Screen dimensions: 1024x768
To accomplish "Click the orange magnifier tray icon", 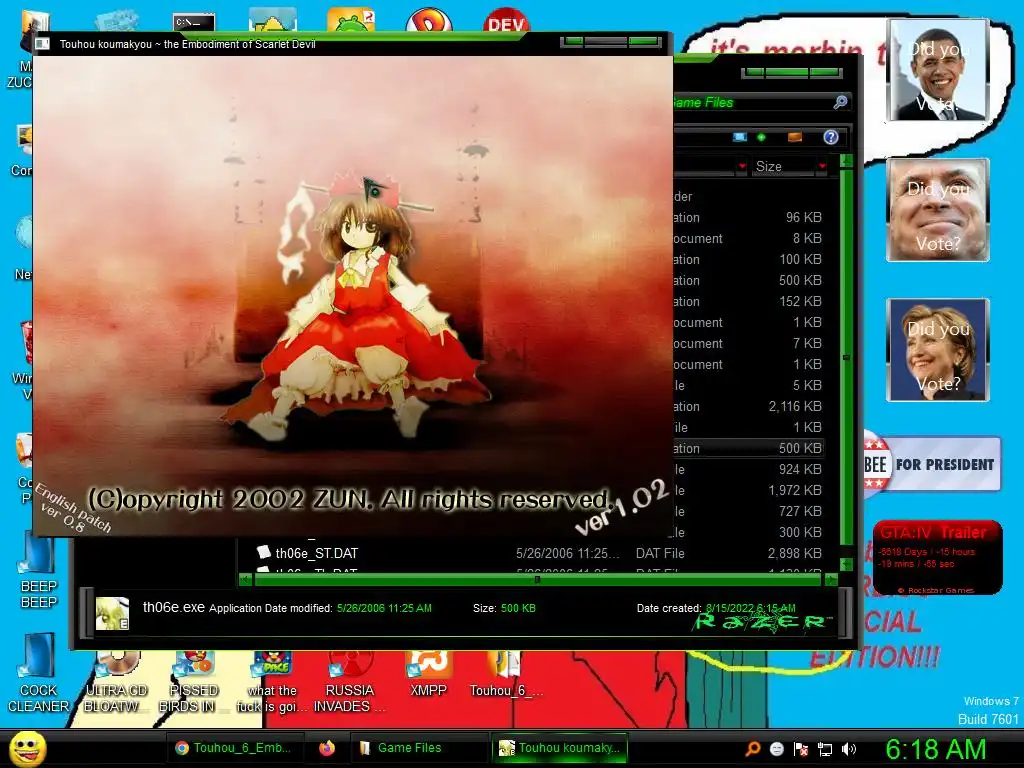I will (x=753, y=748).
